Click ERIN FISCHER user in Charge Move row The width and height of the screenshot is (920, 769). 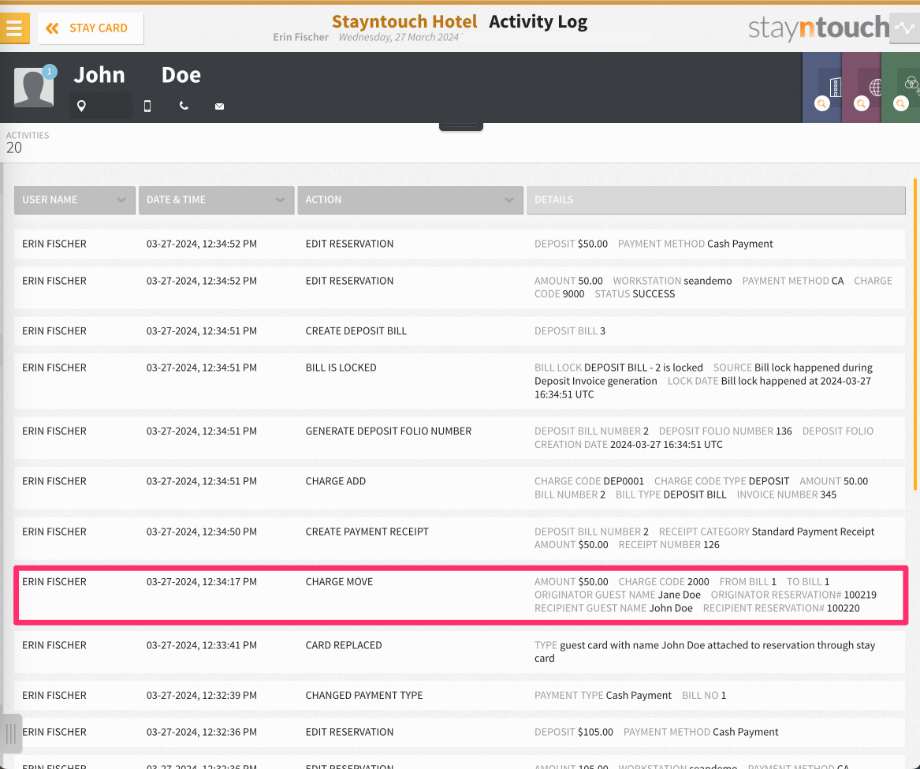54,582
